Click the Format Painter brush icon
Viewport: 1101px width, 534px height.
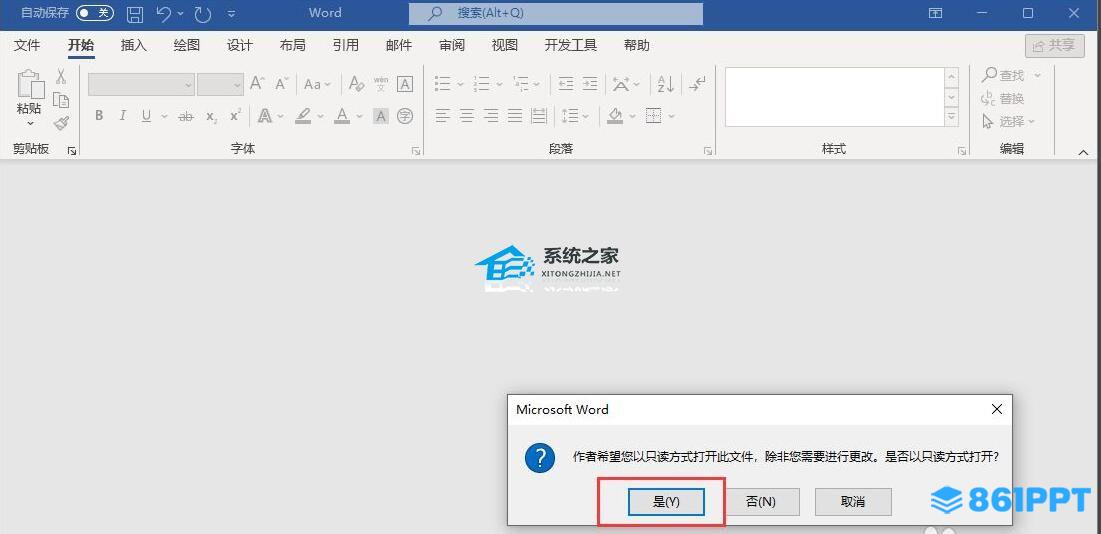coord(61,124)
